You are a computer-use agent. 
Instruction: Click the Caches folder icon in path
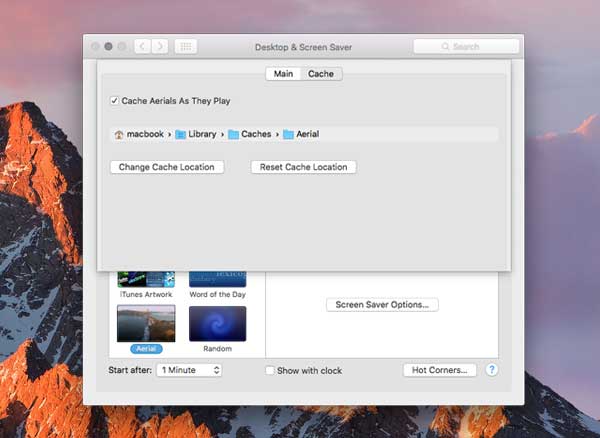click(x=233, y=134)
